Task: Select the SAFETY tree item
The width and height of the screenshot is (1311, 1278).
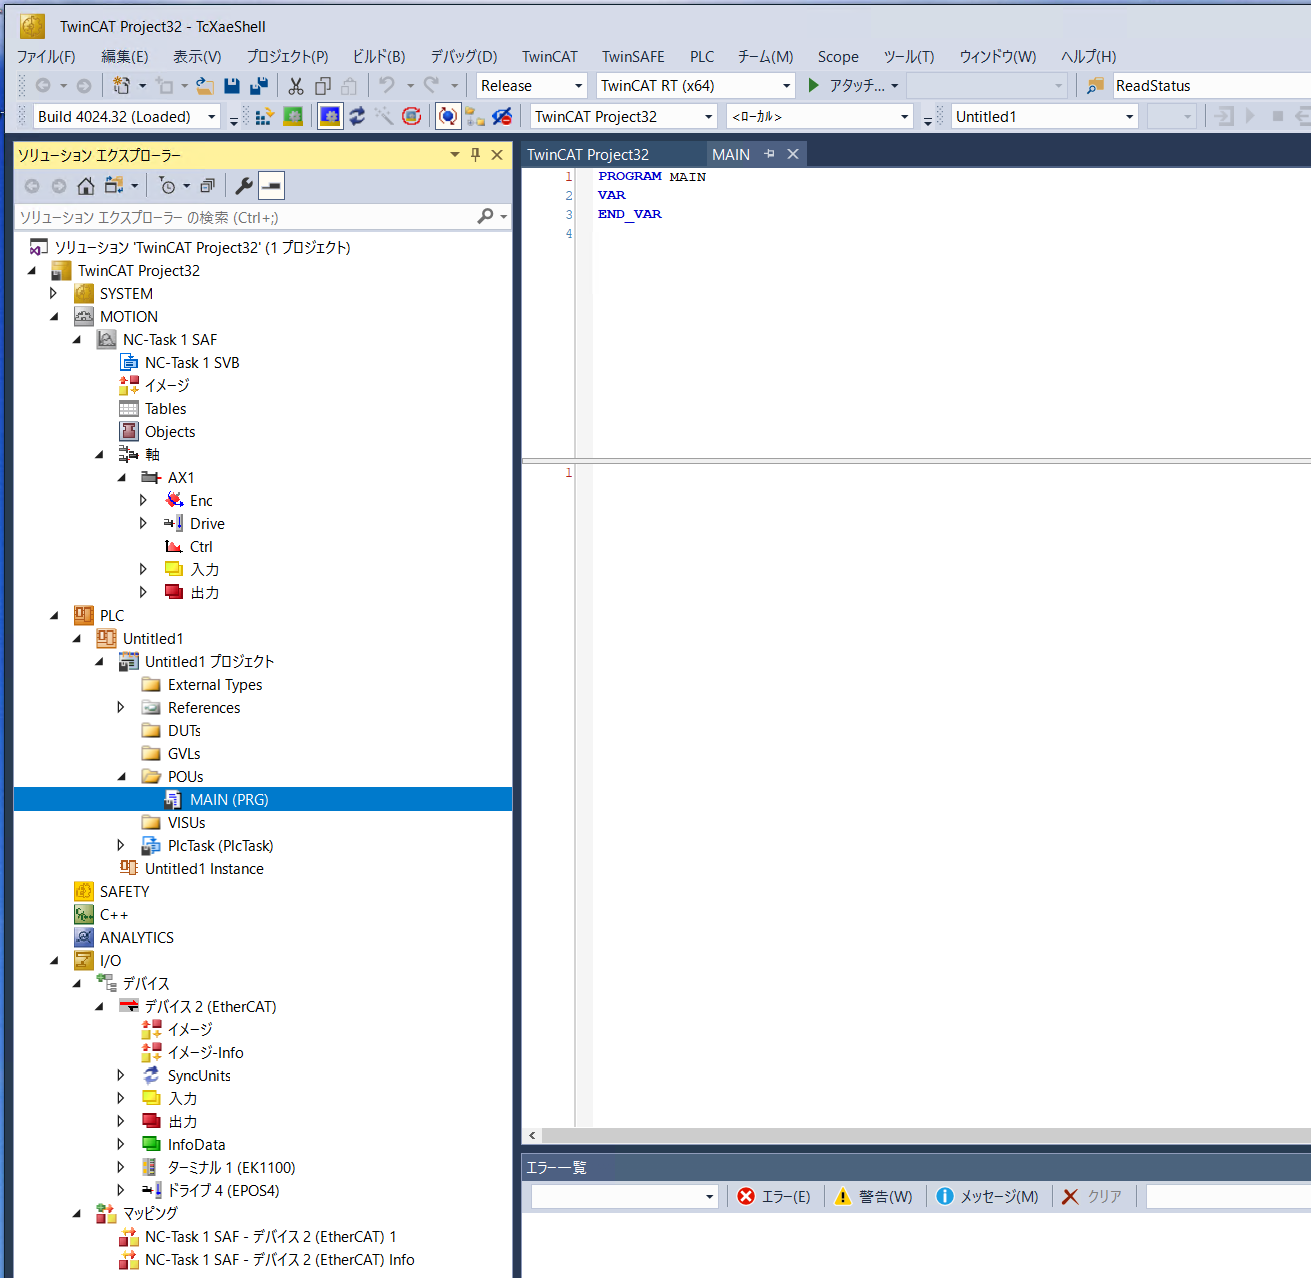Action: coord(124,892)
